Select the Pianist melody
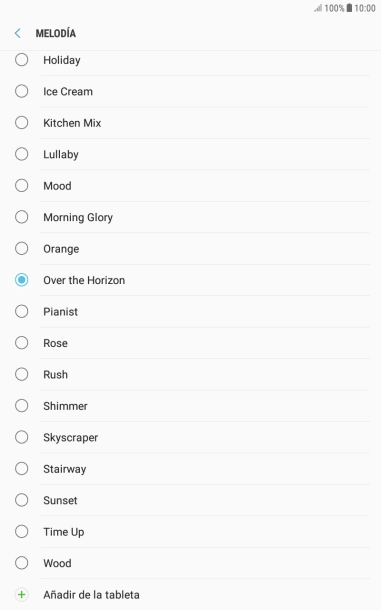The image size is (381, 610). pos(190,312)
